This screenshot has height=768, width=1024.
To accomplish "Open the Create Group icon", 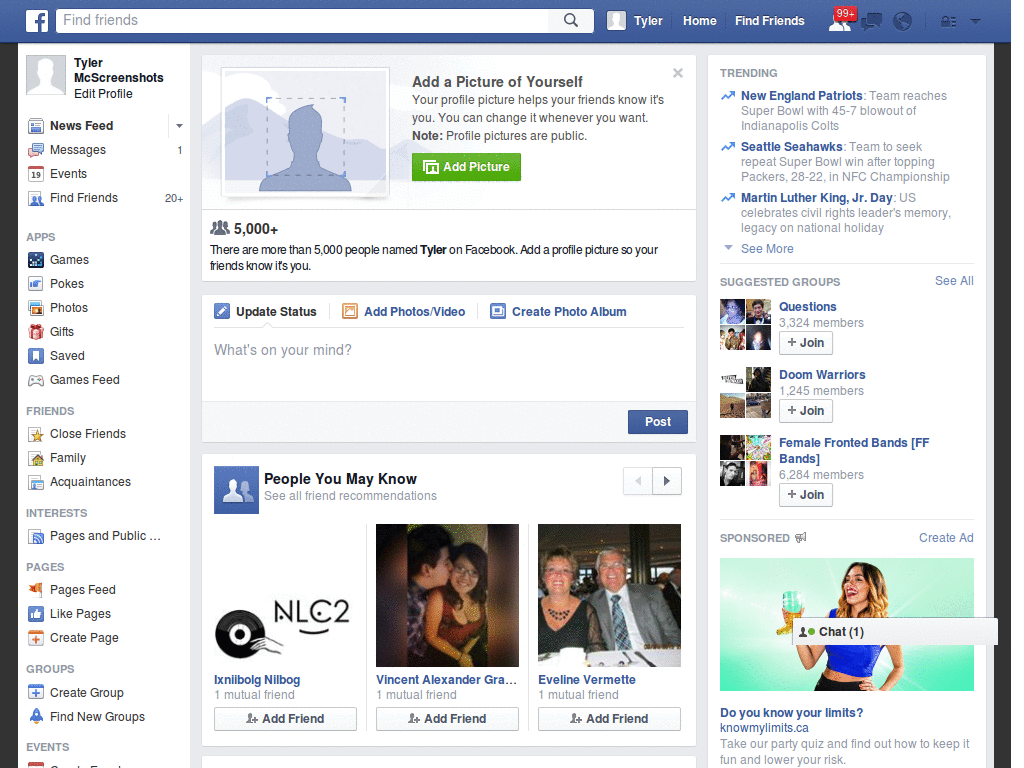I will coord(36,692).
